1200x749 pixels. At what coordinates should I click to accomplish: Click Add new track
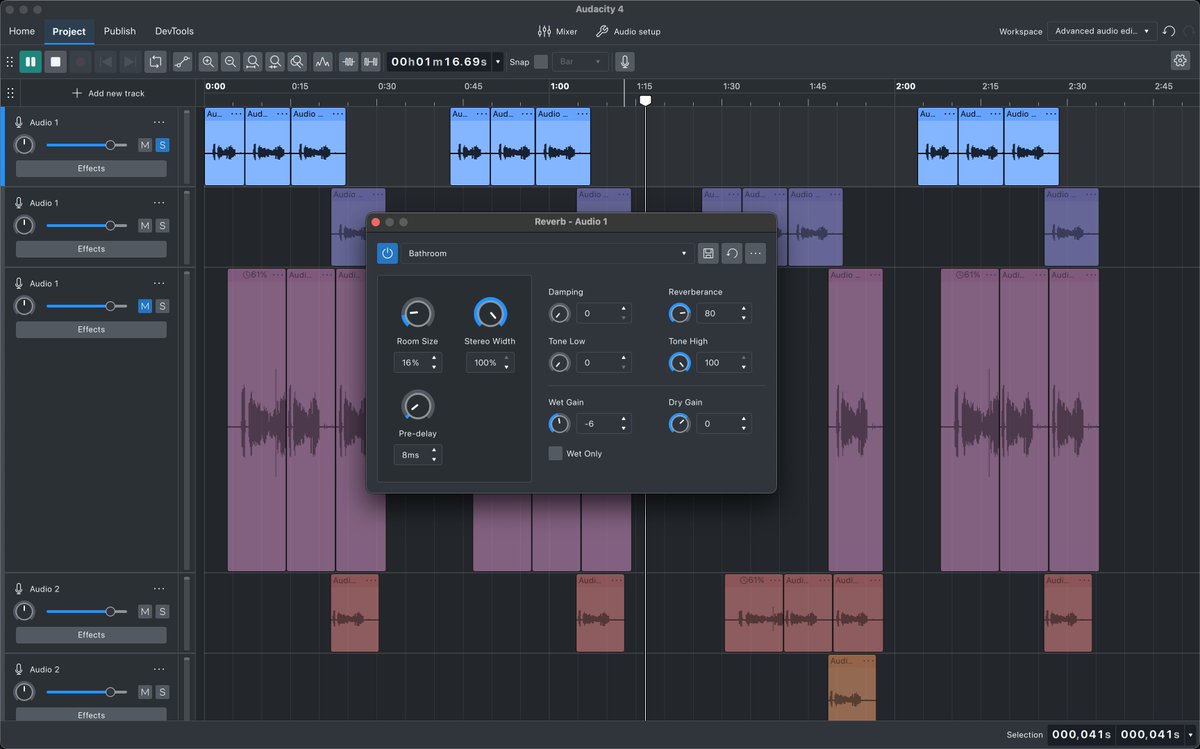point(108,93)
